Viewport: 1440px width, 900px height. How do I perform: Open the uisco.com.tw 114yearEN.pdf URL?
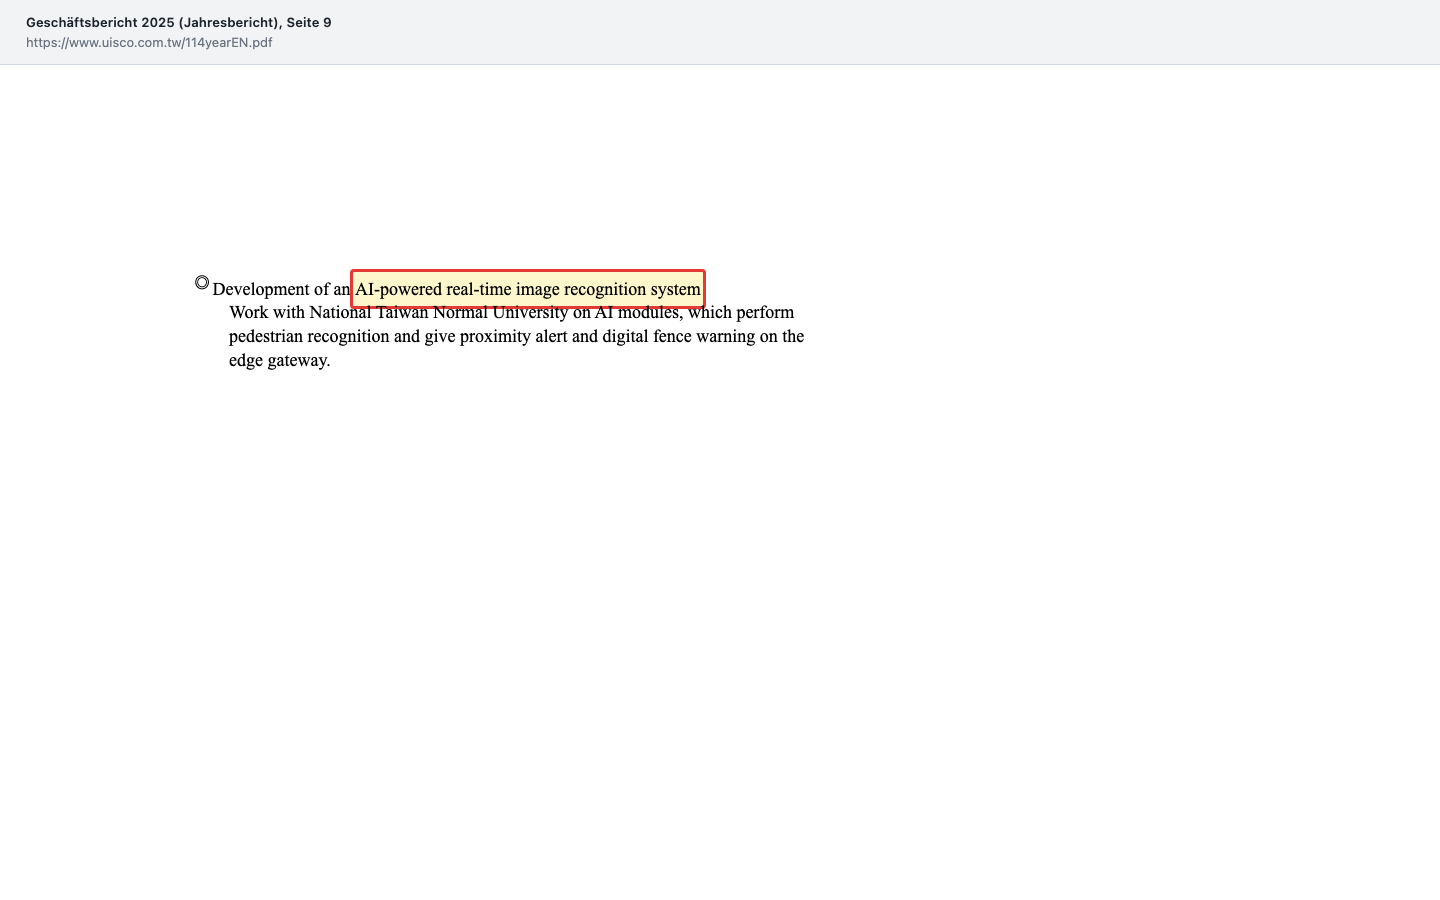pyautogui.click(x=149, y=43)
